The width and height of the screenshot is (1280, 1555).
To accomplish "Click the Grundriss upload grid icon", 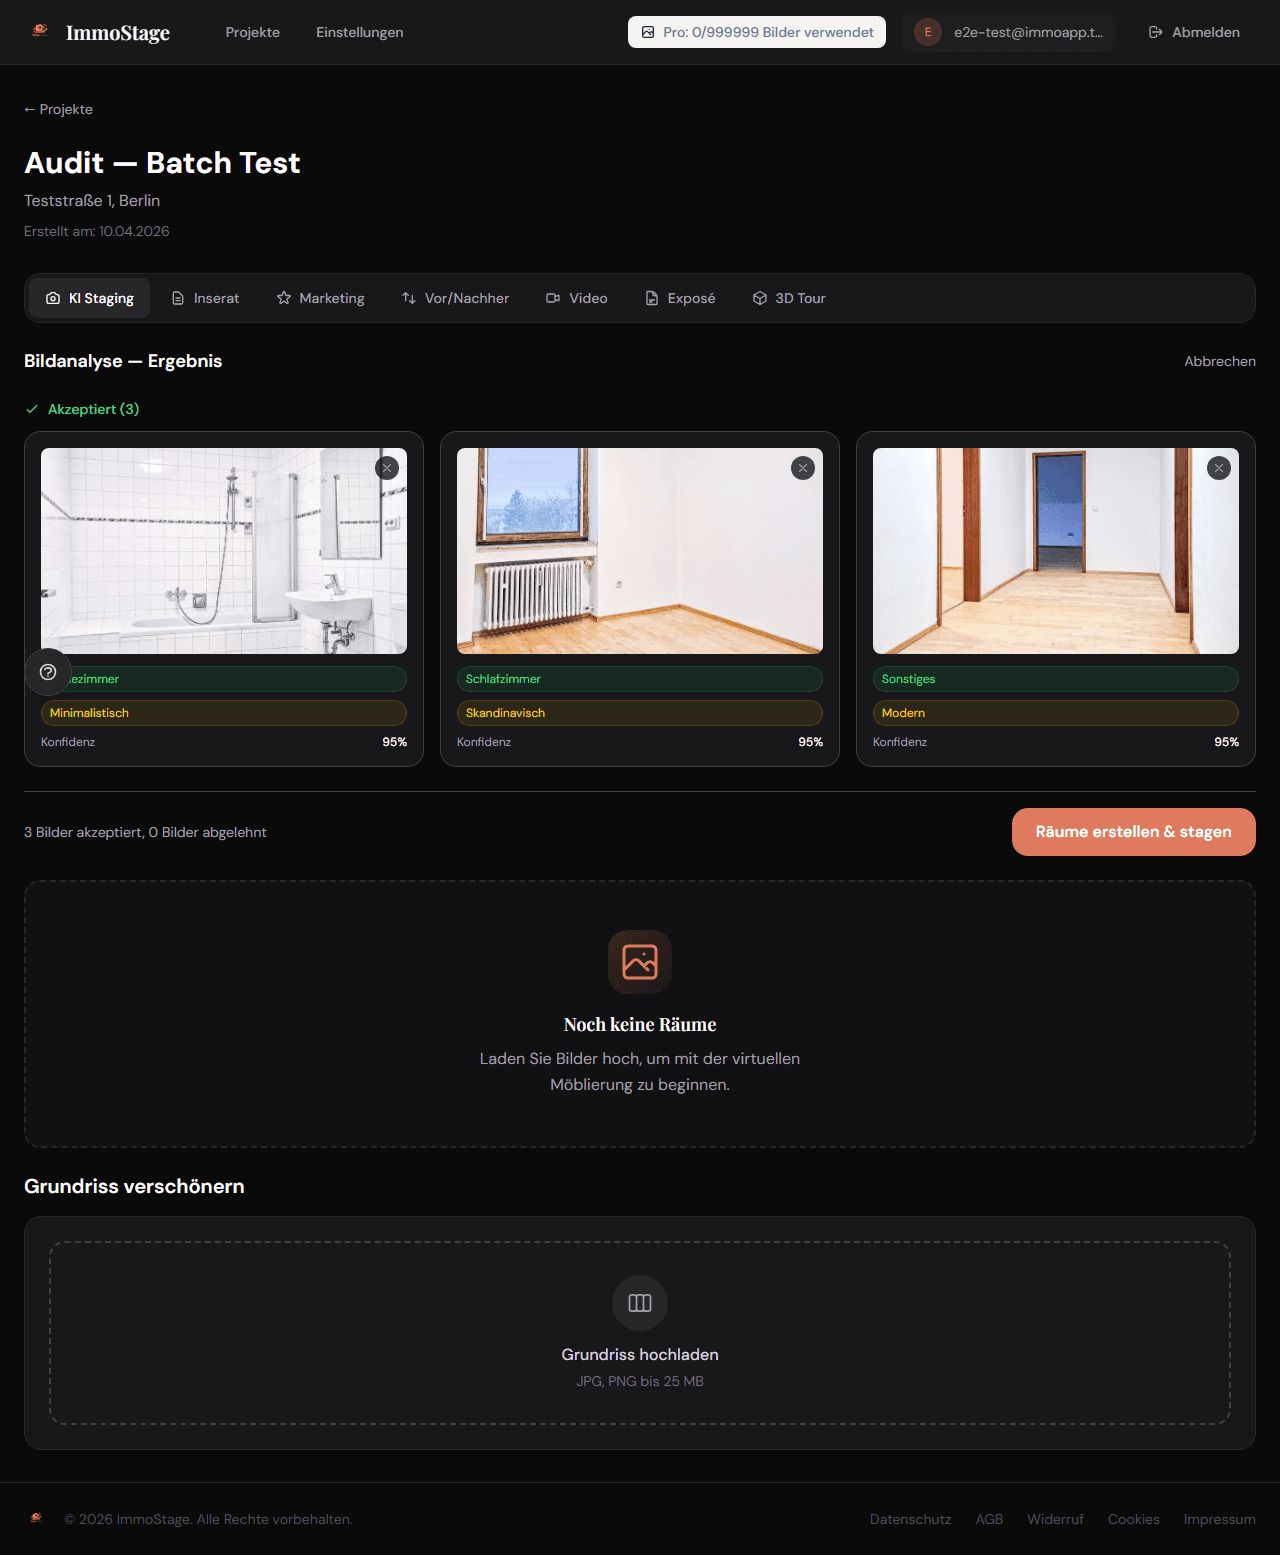I will pos(639,1302).
